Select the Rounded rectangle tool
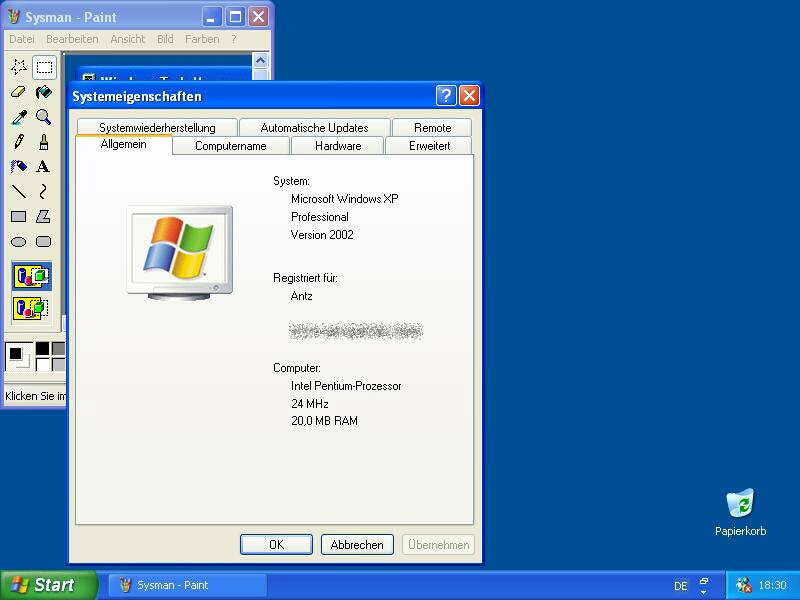 (44, 242)
